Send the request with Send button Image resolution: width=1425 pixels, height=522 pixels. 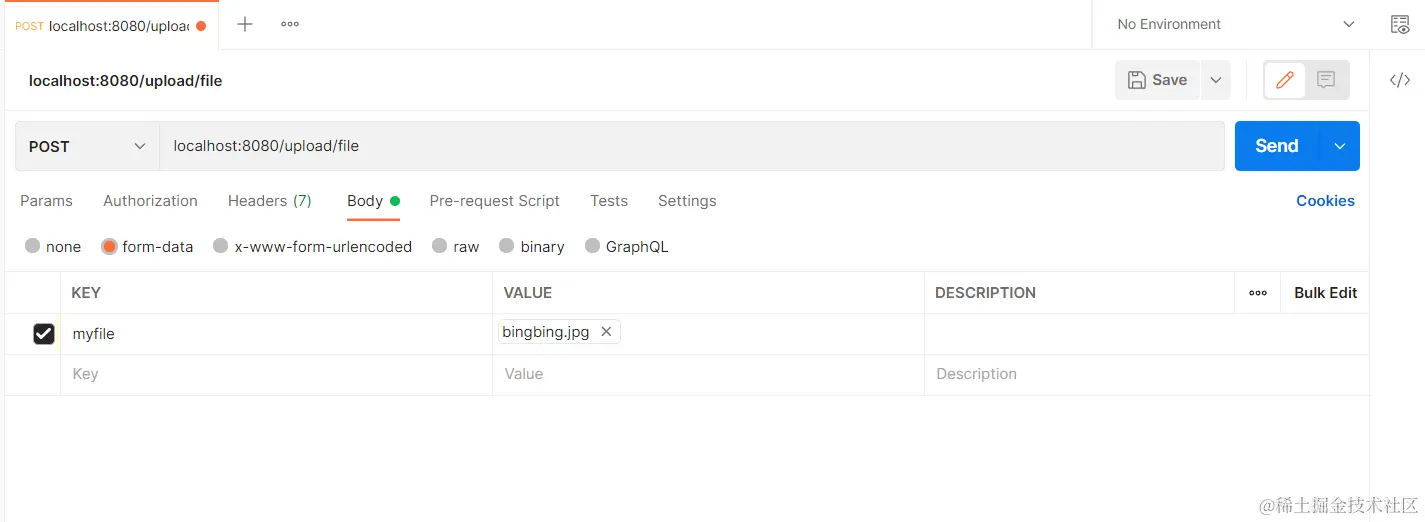coord(1277,146)
